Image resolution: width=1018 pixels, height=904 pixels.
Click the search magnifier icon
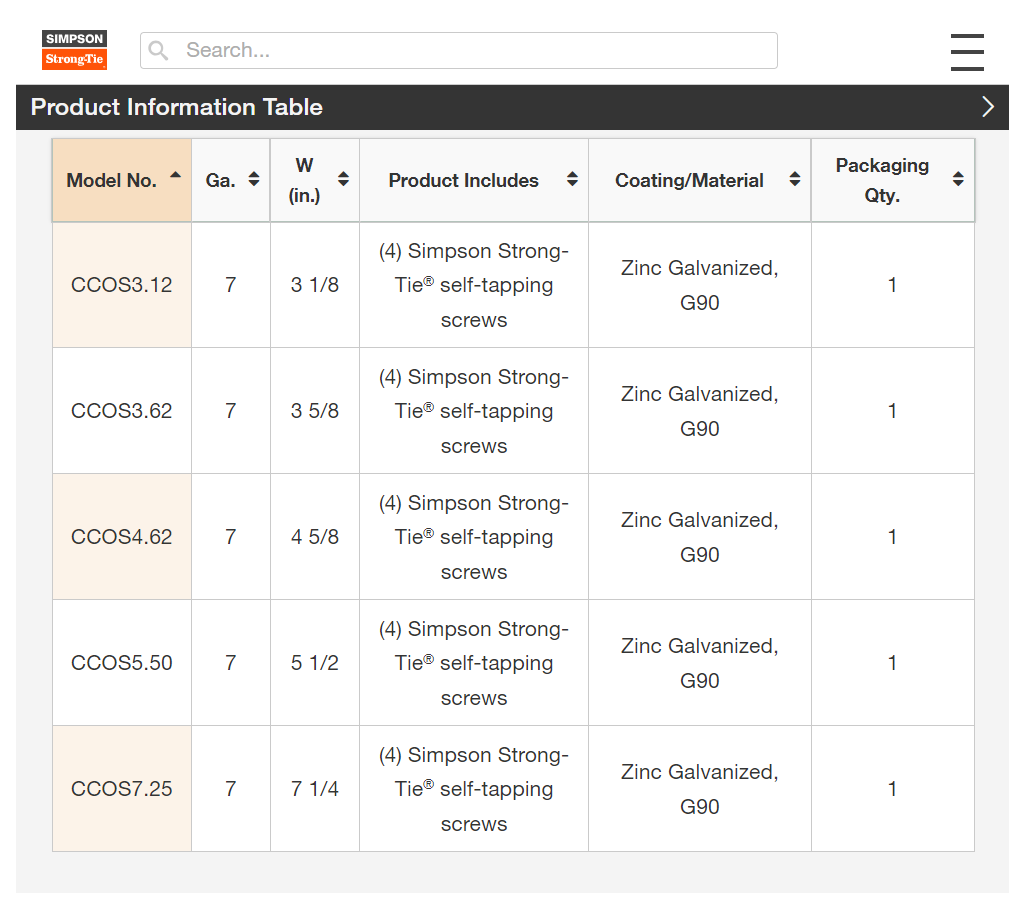pyautogui.click(x=158, y=51)
